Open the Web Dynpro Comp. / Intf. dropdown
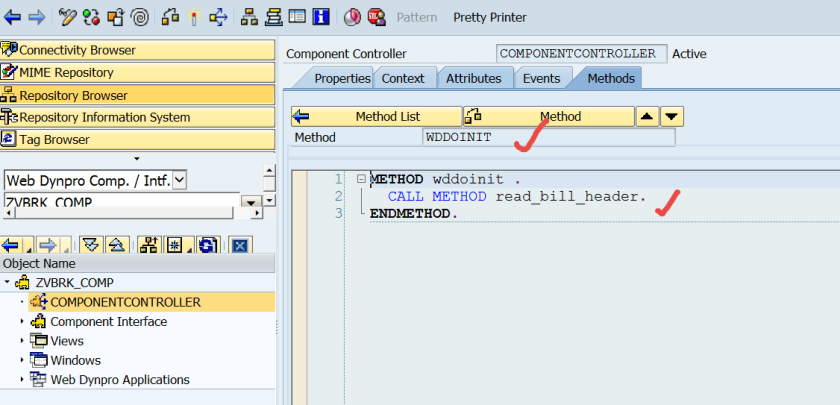The width and height of the screenshot is (840, 405). [x=180, y=181]
